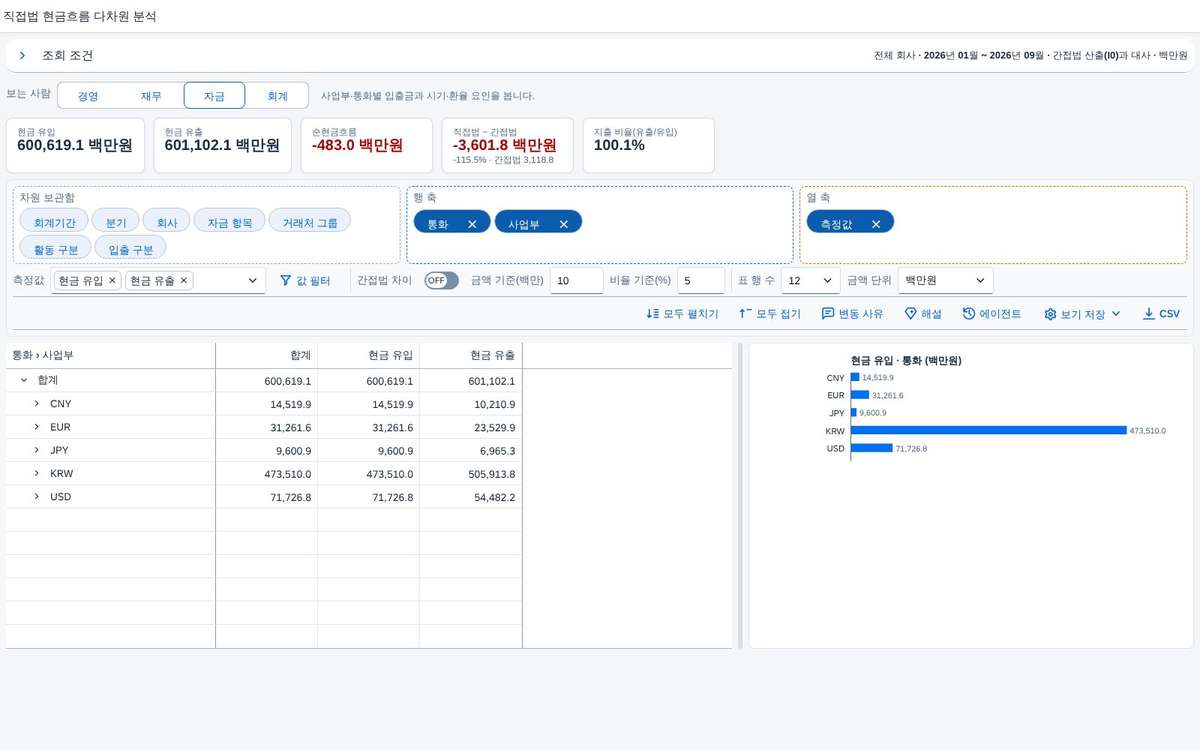1200x750 pixels.
Task: Open the 보기 저장 menu
Action: pyautogui.click(x=1083, y=314)
